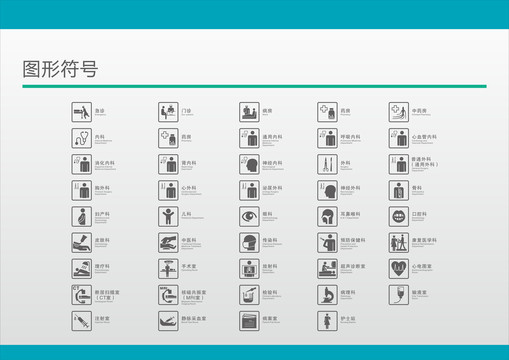This screenshot has height=360, width=509.
Task: Select the chest X-ray radiology icon
Action: tap(249, 269)
